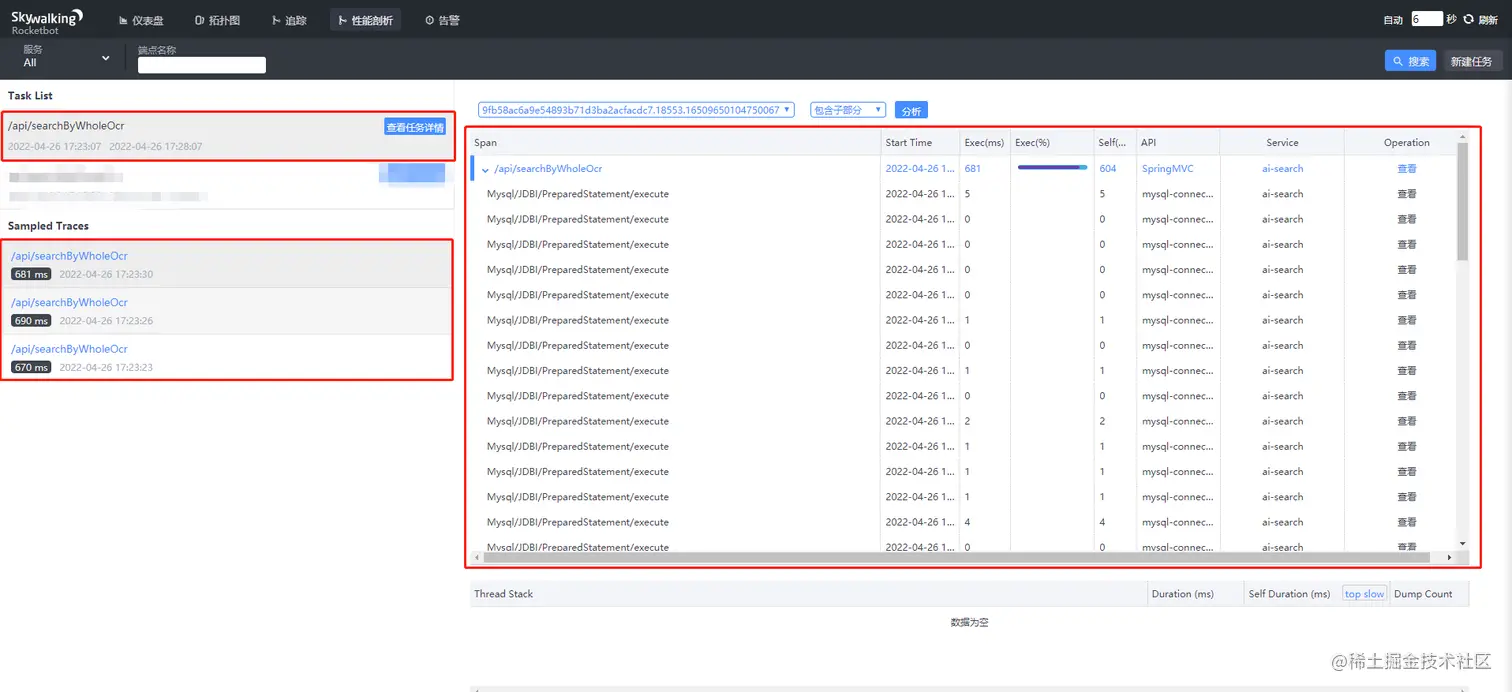This screenshot has height=692, width=1512.
Task: Switch to the 拓扑图 topology tab
Action: (x=217, y=20)
